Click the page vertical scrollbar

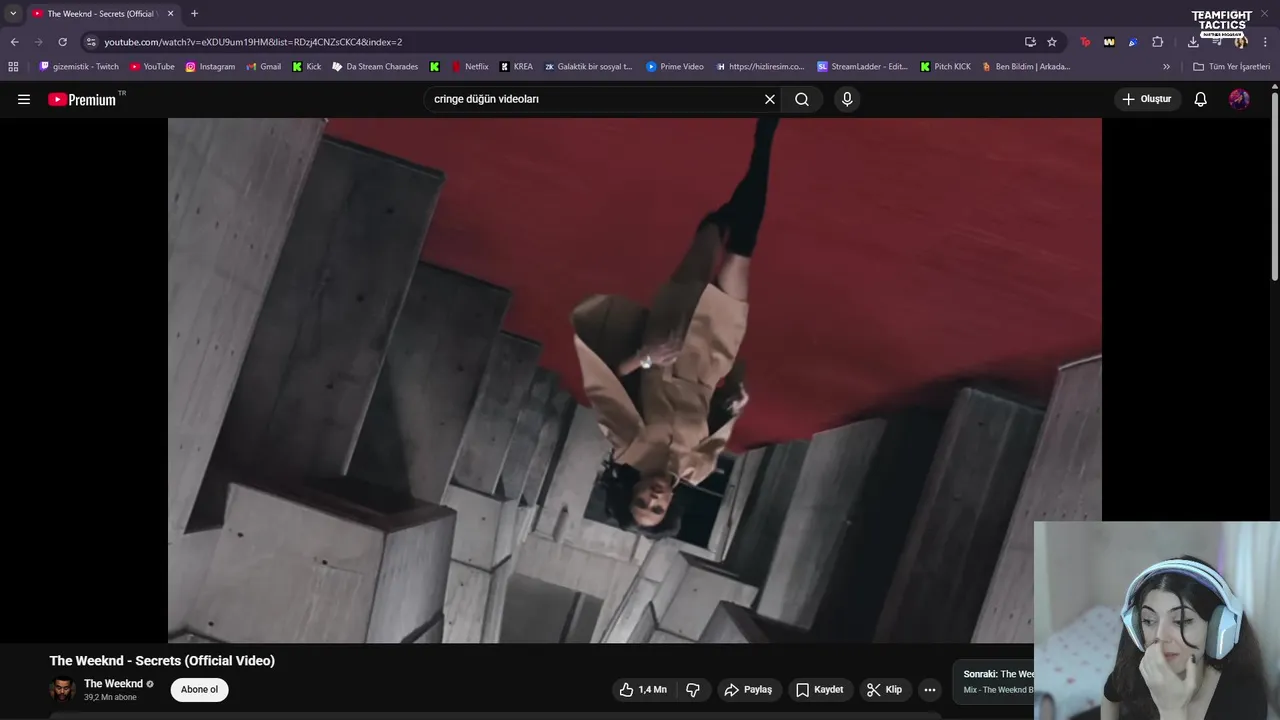(1275, 187)
